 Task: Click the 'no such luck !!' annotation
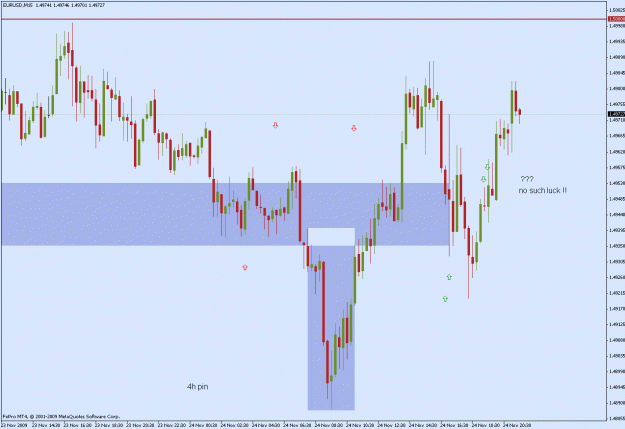542,191
